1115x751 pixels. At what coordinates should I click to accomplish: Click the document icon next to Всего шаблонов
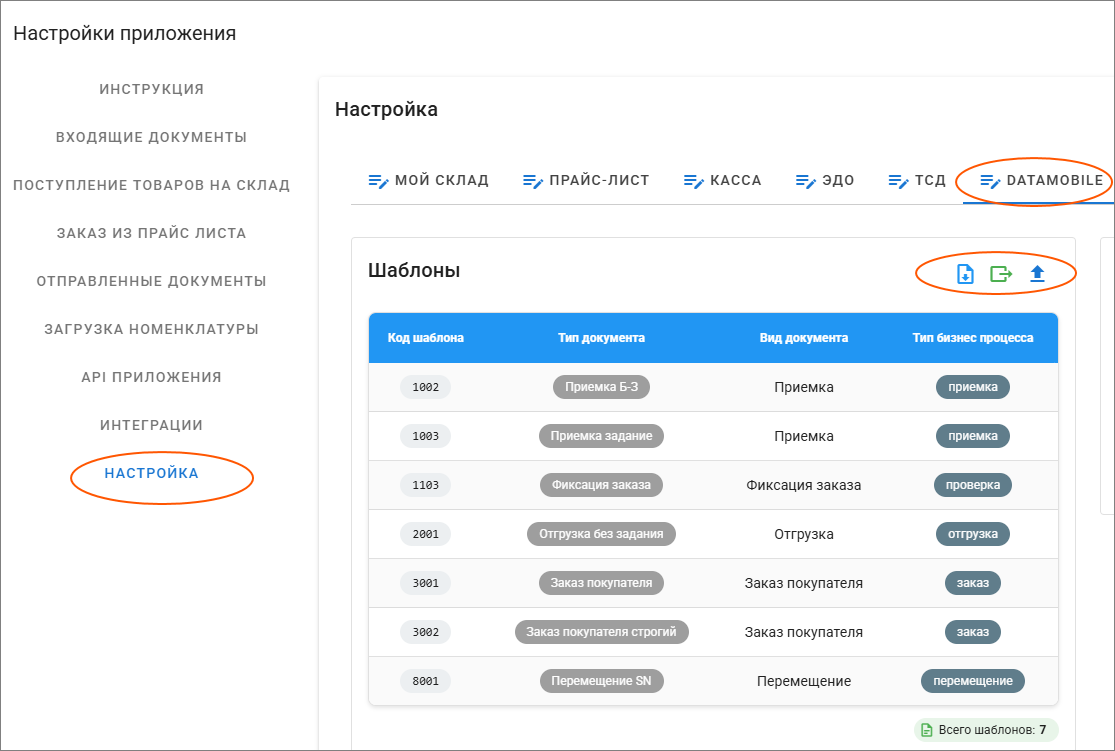[926, 730]
